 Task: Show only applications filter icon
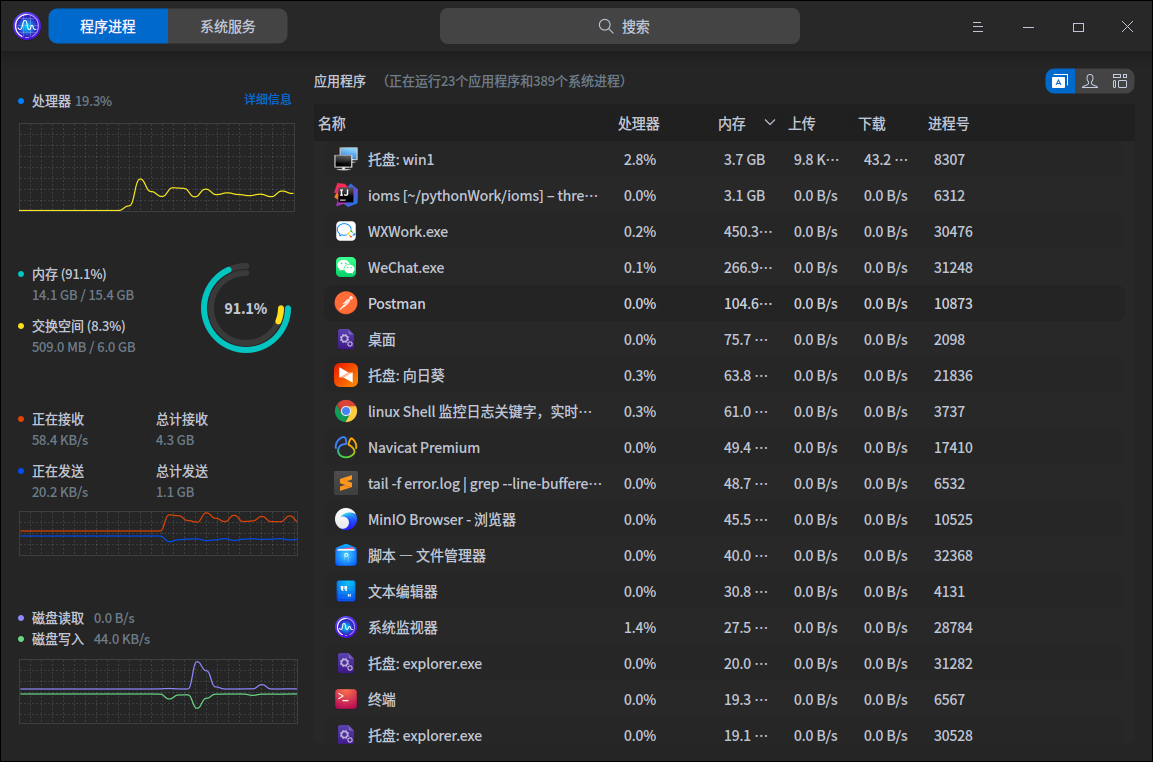pos(1060,81)
